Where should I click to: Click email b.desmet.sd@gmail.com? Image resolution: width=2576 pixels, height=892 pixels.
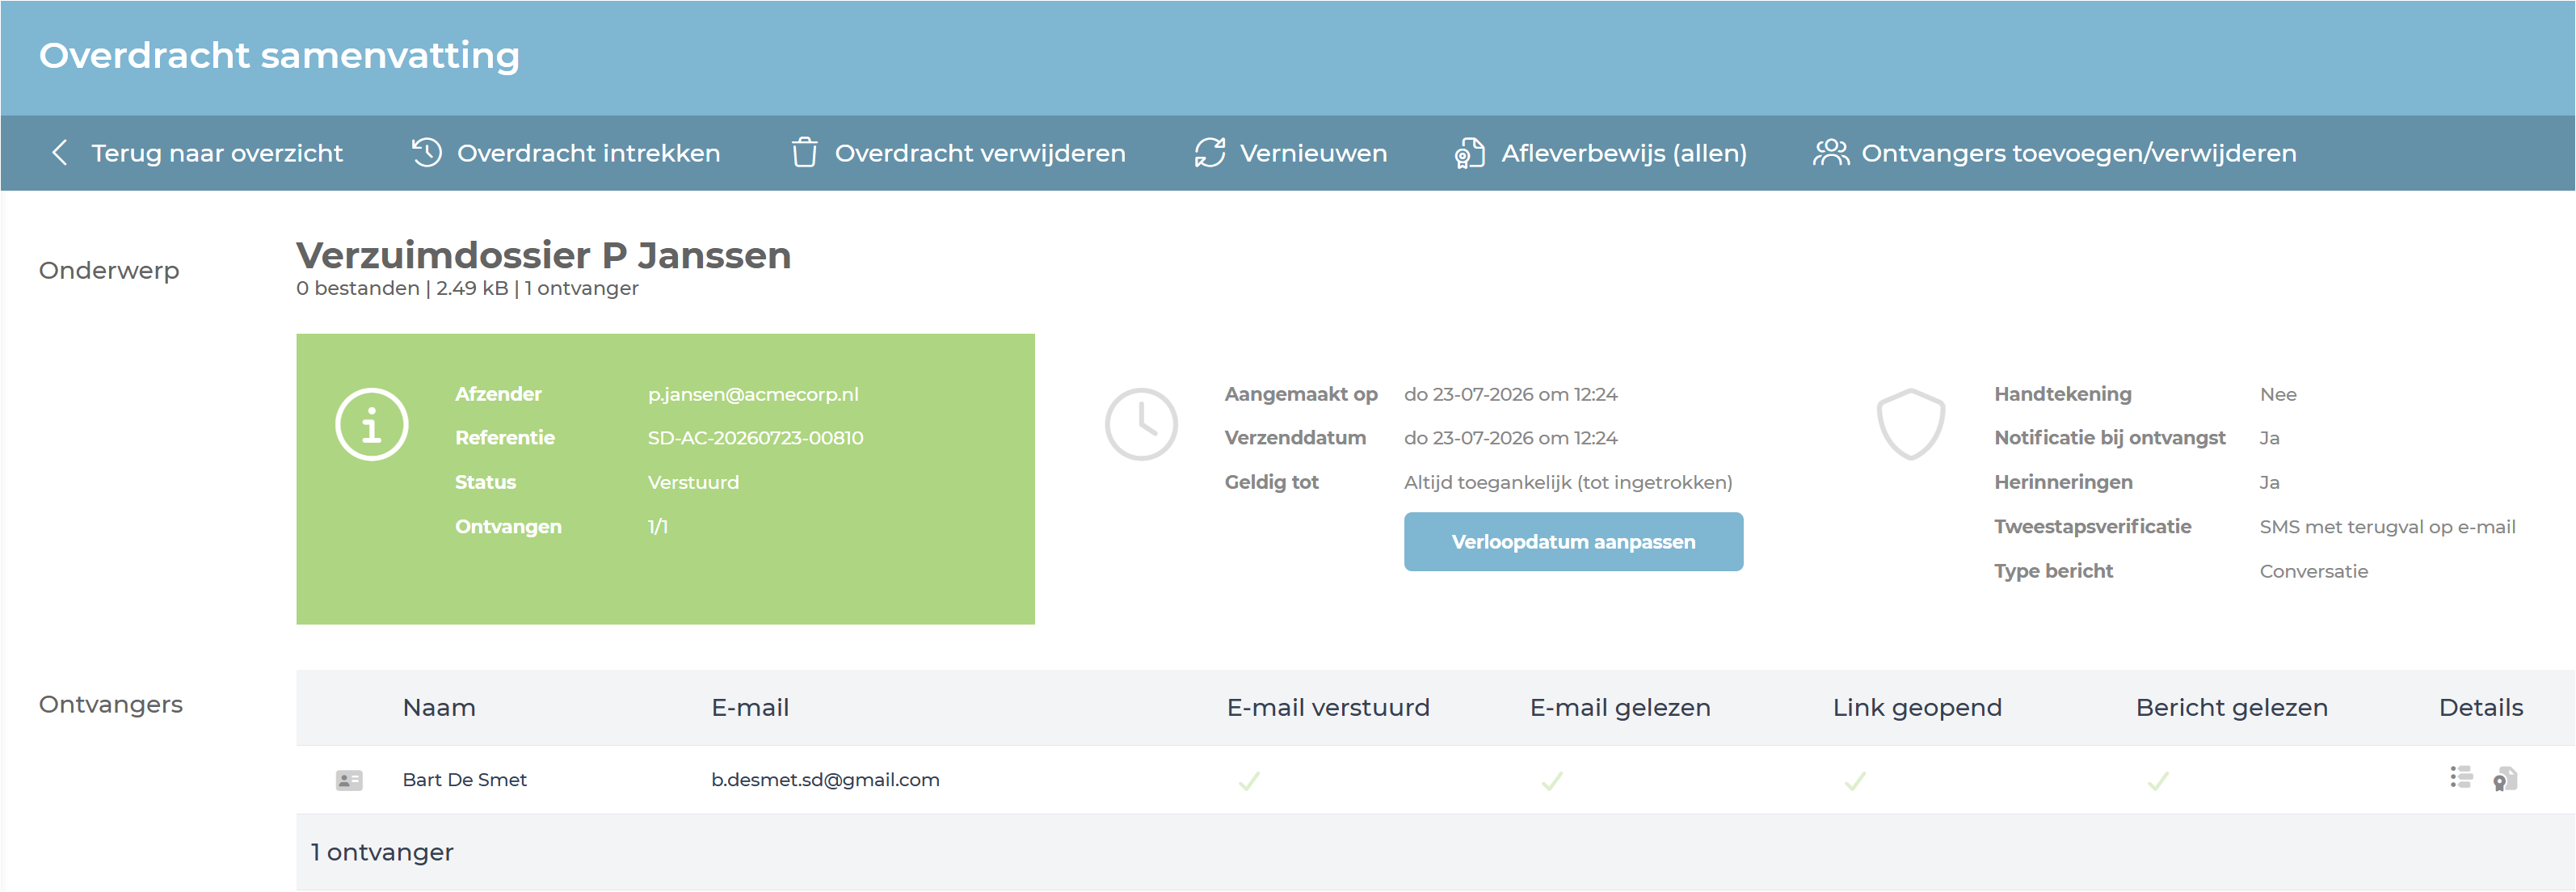coord(825,780)
